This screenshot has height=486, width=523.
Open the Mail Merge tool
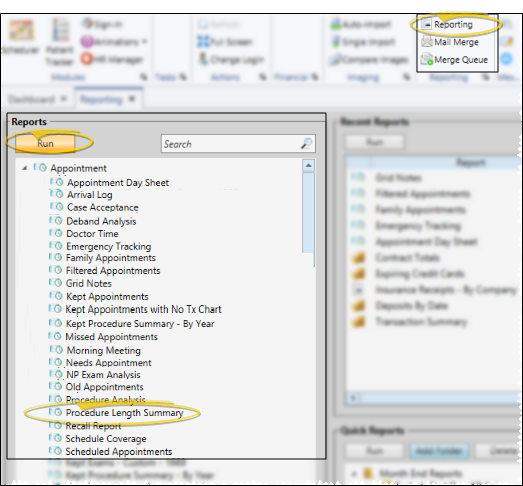click(450, 42)
